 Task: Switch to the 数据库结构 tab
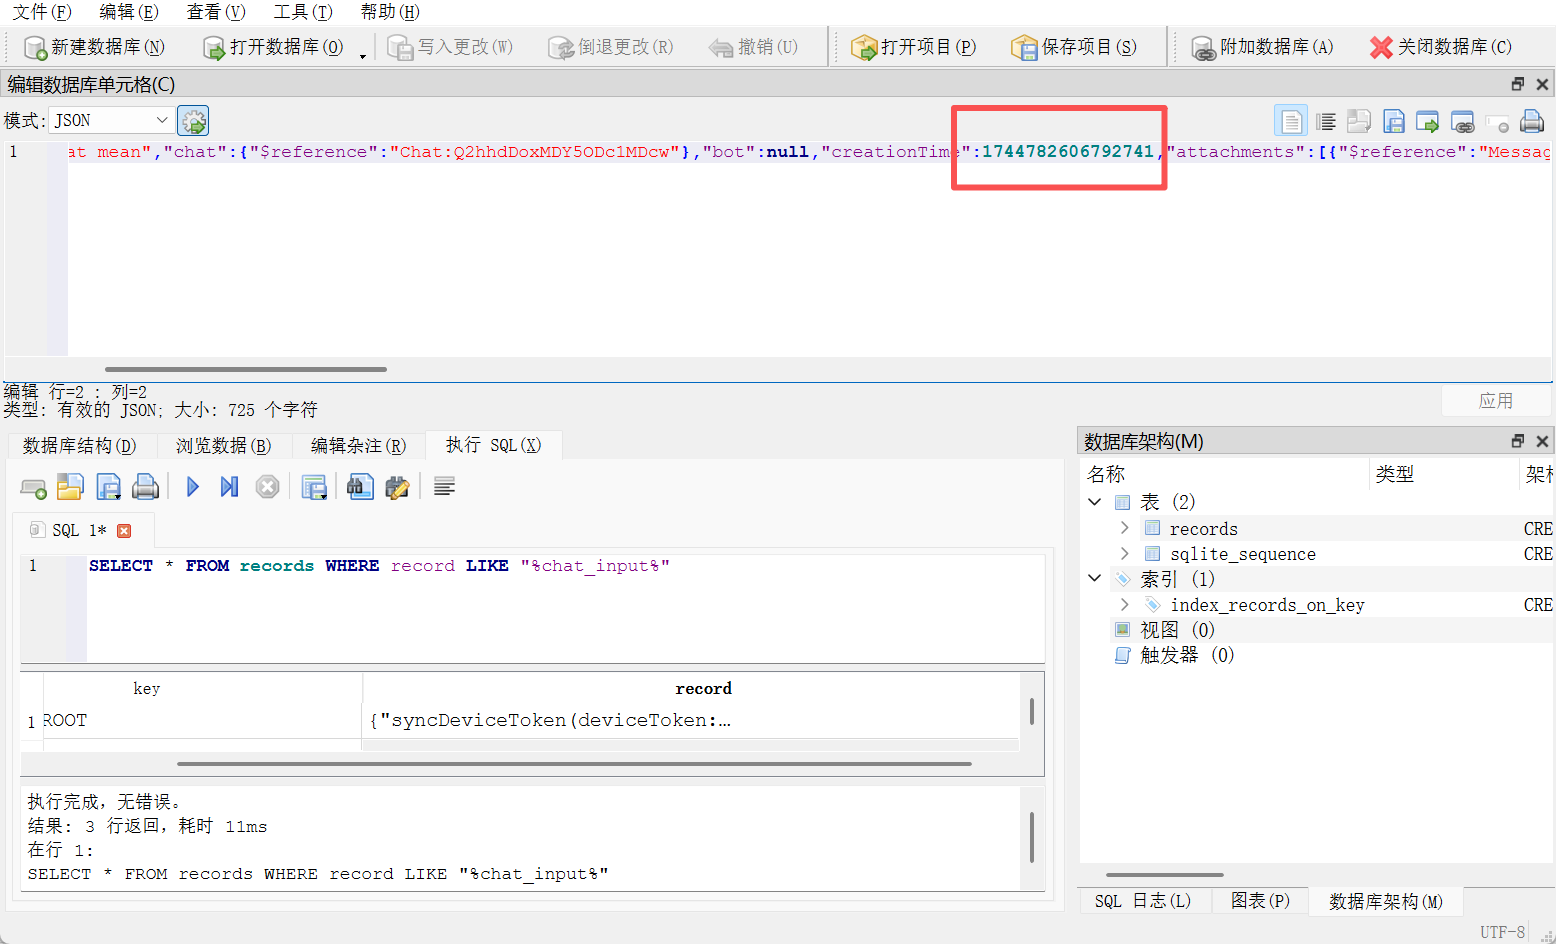[x=79, y=446]
